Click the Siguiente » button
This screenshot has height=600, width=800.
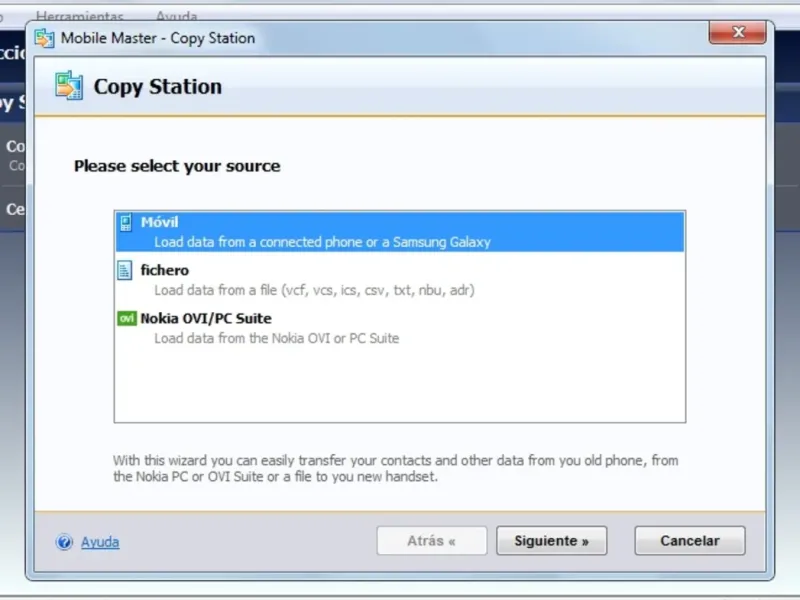[552, 541]
